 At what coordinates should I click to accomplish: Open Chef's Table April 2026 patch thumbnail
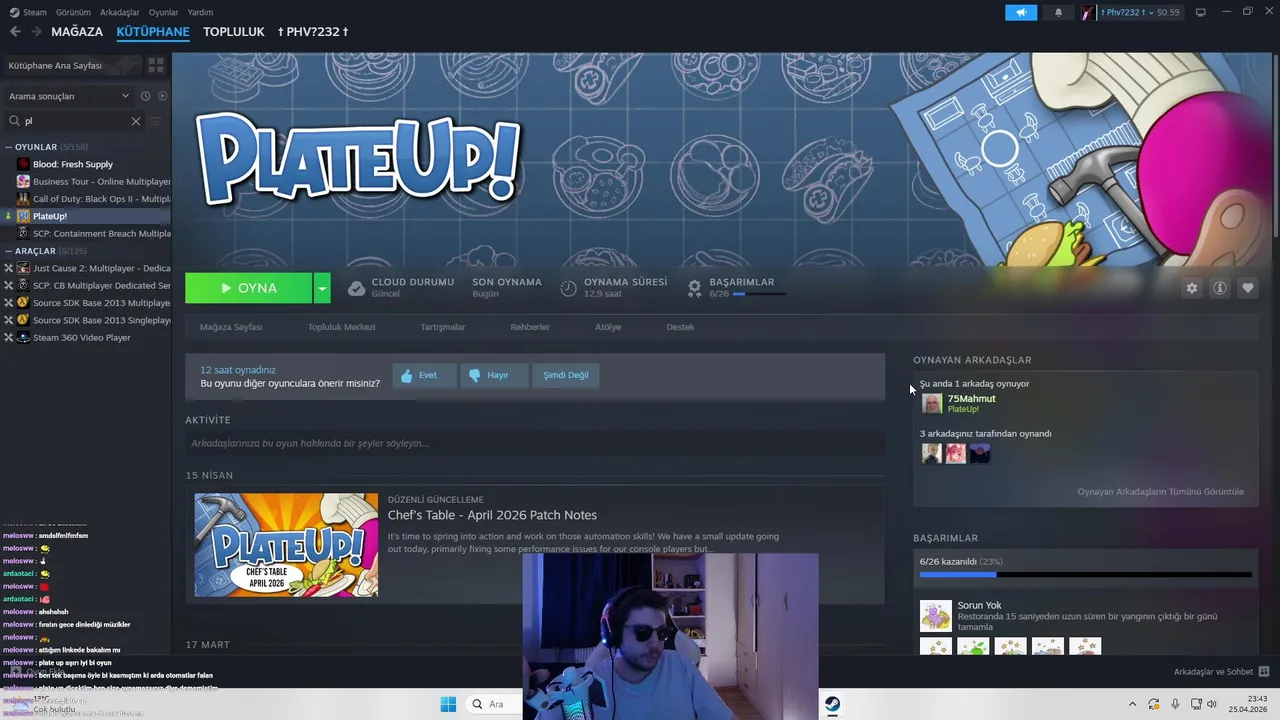tap(286, 545)
